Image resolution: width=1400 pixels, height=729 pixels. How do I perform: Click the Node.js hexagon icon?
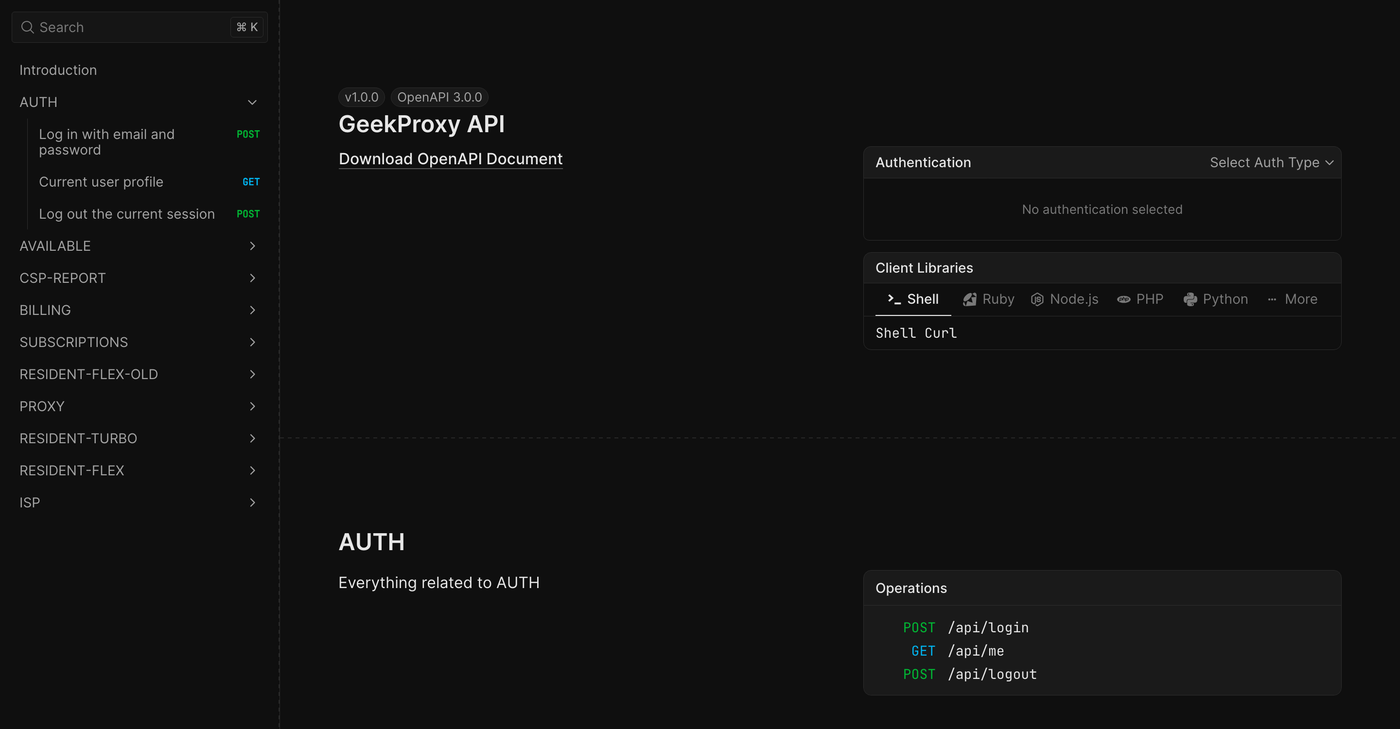pos(1037,299)
